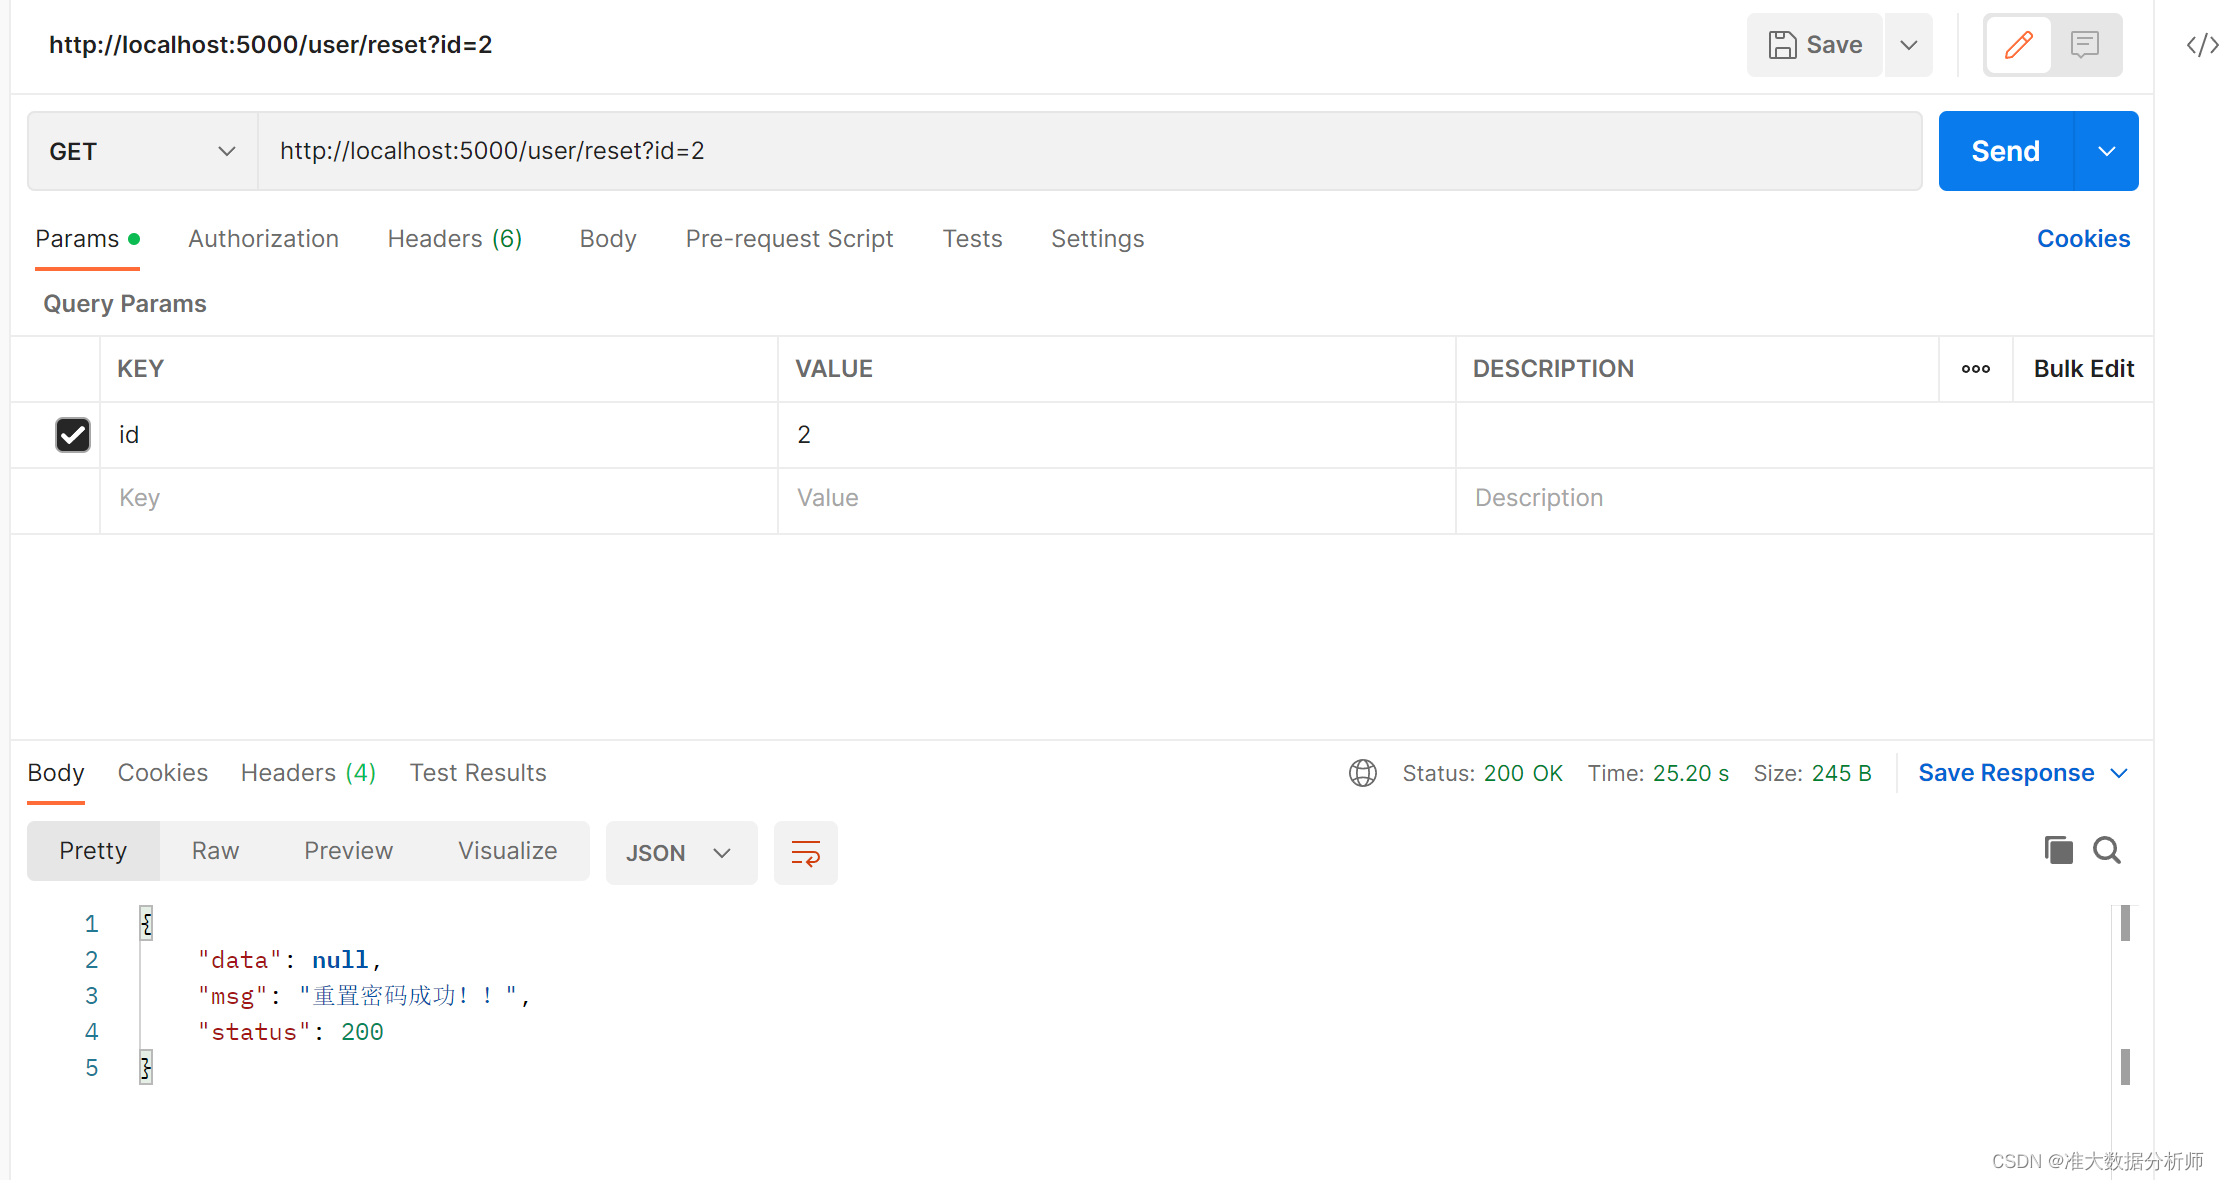Select the Pretty view
2219x1180 pixels.
point(93,851)
